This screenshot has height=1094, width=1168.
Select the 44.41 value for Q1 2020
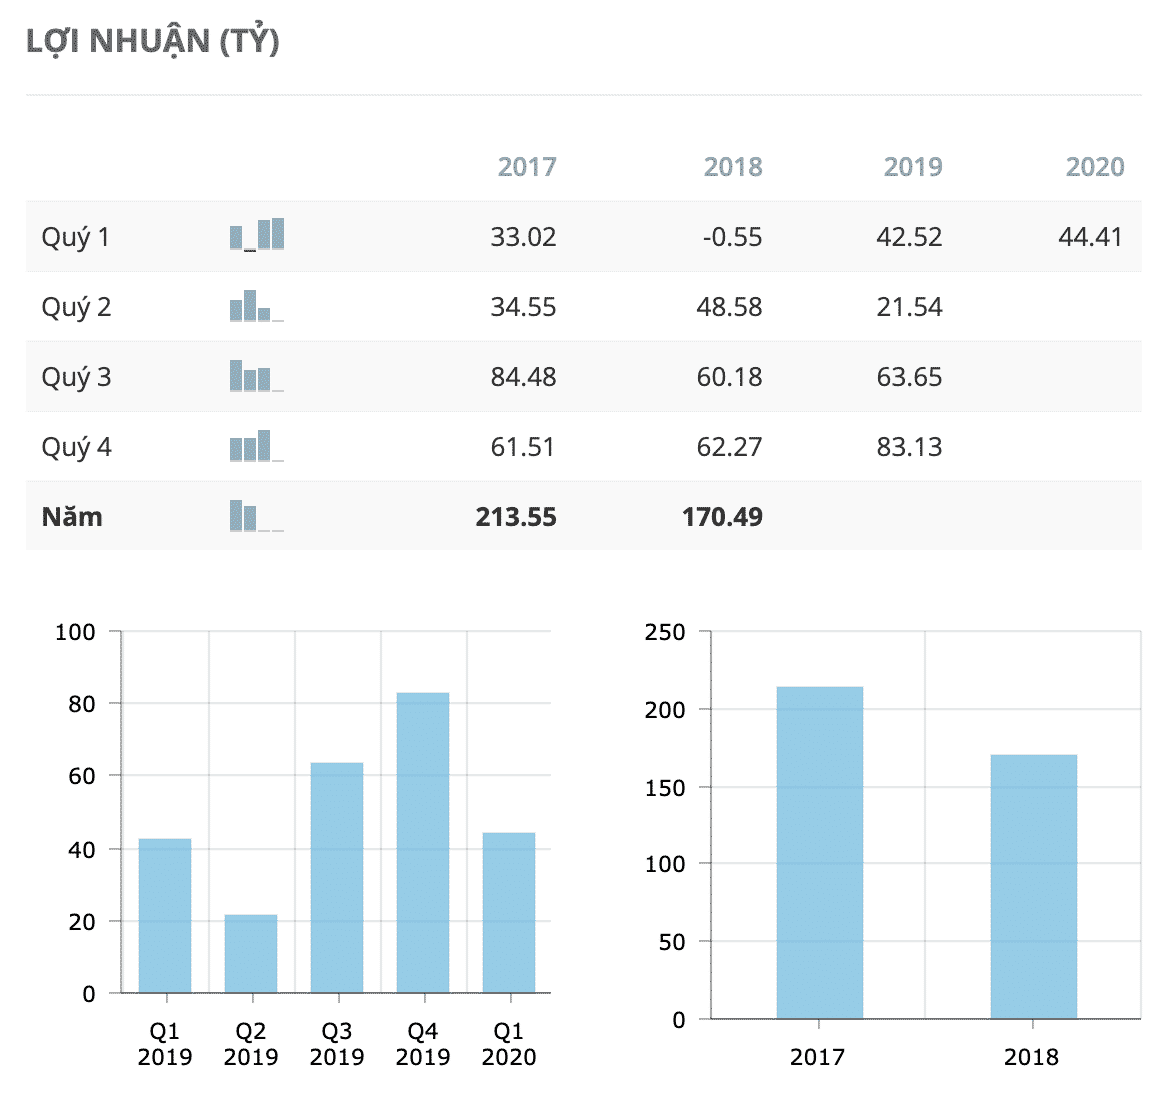(1090, 237)
